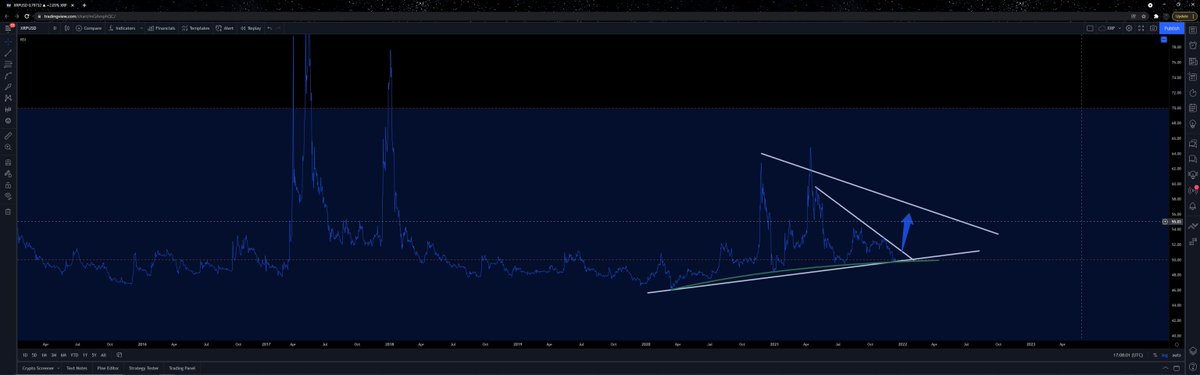Expand the XRP layout name dropdown arrow
Screen dimensions: 1200x375
coord(1120,28)
